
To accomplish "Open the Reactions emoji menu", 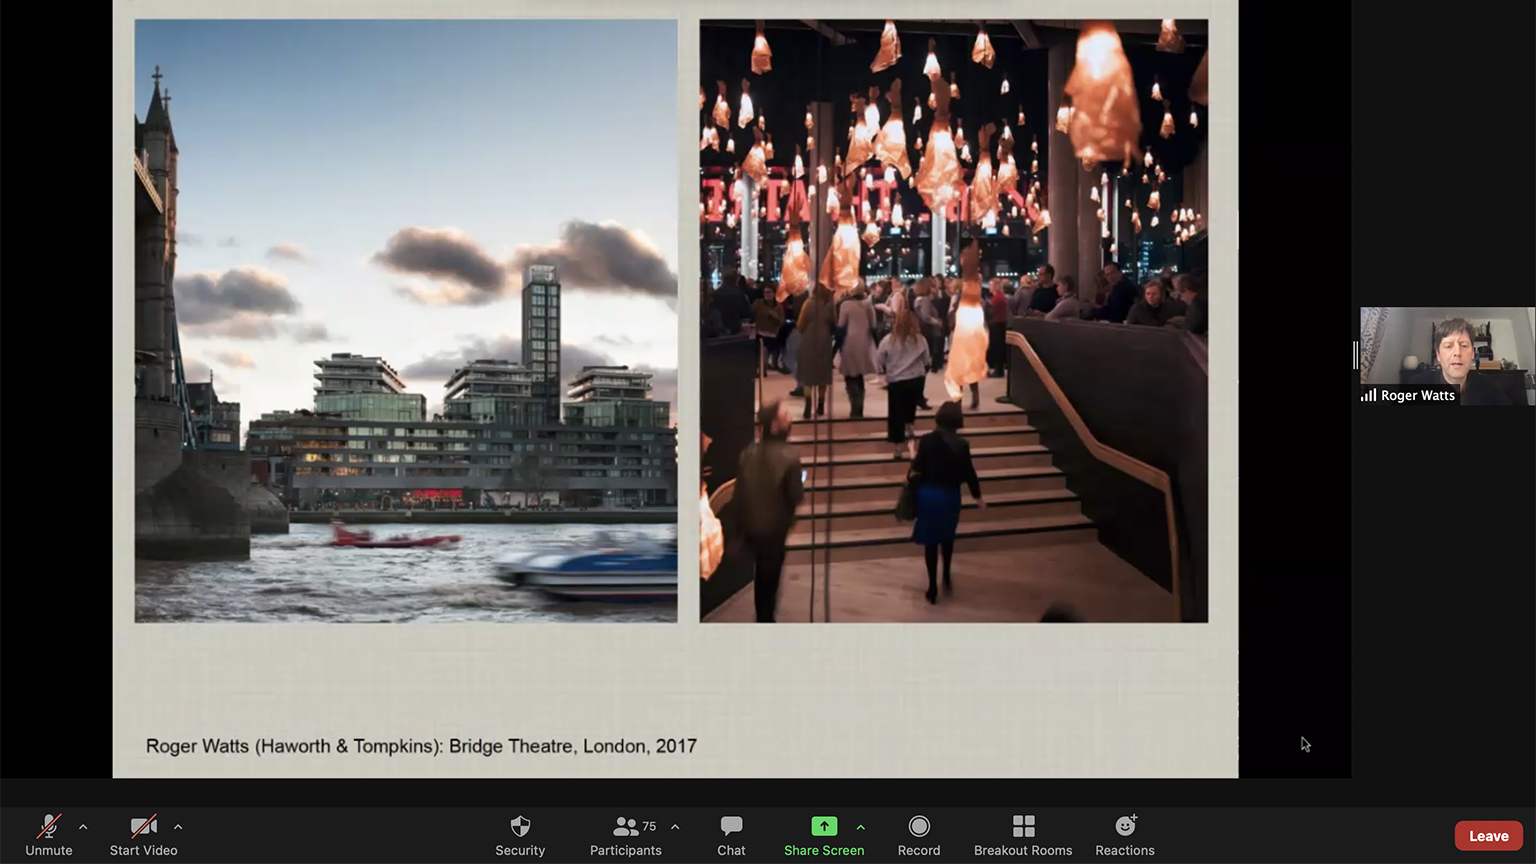I will click(1125, 835).
